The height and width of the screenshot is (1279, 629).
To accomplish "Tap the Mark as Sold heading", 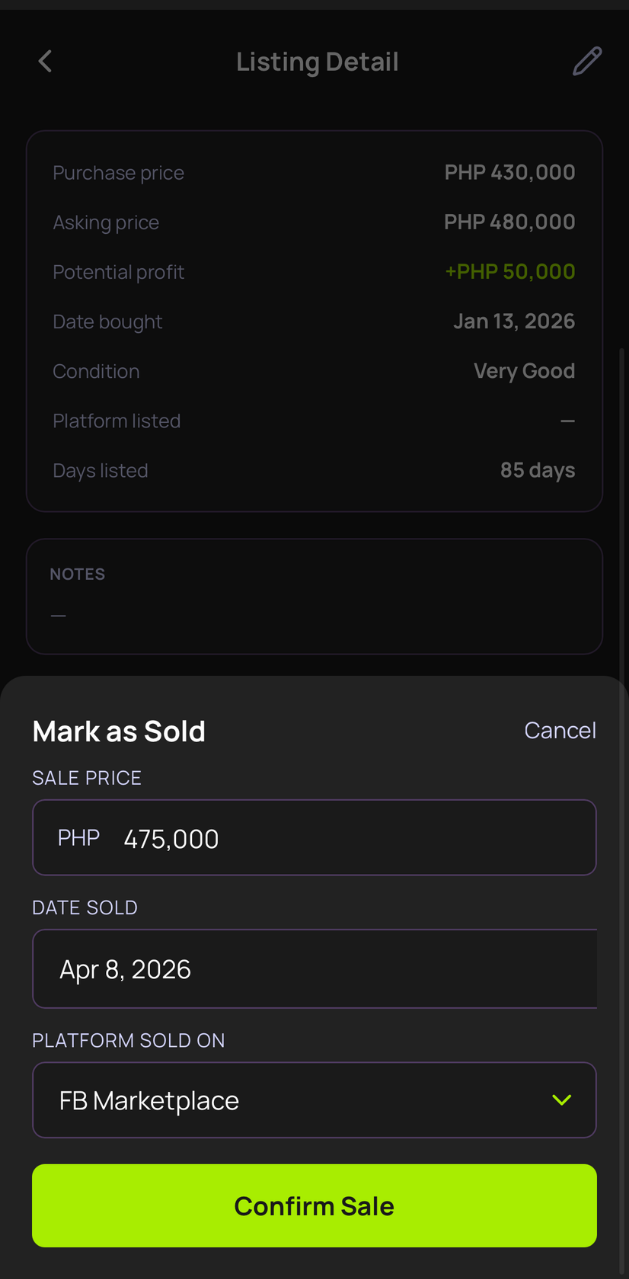I will click(x=118, y=730).
